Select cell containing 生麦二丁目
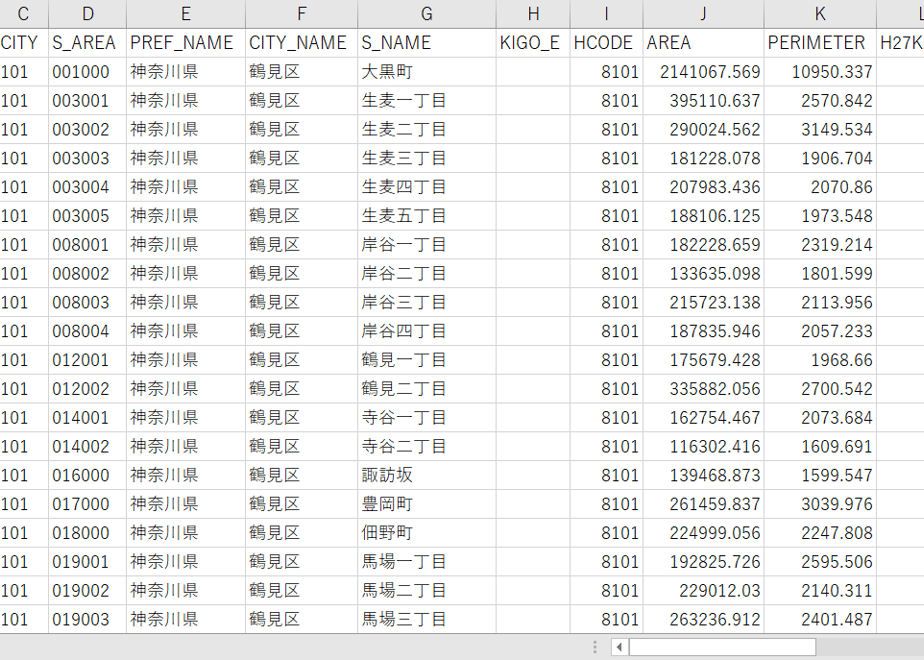The width and height of the screenshot is (924, 660). point(427,130)
